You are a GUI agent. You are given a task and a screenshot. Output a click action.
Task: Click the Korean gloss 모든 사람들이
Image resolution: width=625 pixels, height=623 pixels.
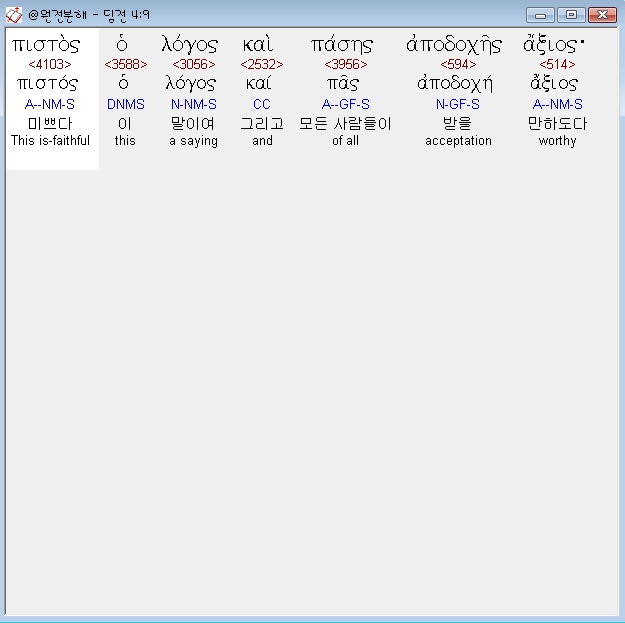[x=346, y=124]
